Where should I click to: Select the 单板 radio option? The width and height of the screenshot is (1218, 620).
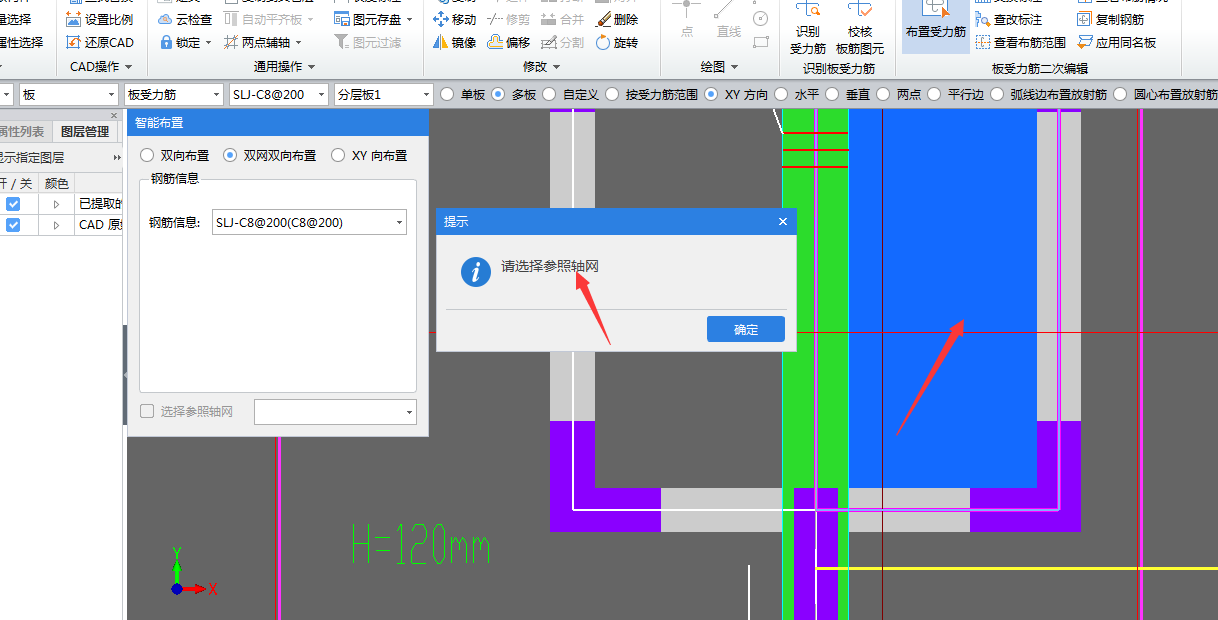[x=463, y=94]
